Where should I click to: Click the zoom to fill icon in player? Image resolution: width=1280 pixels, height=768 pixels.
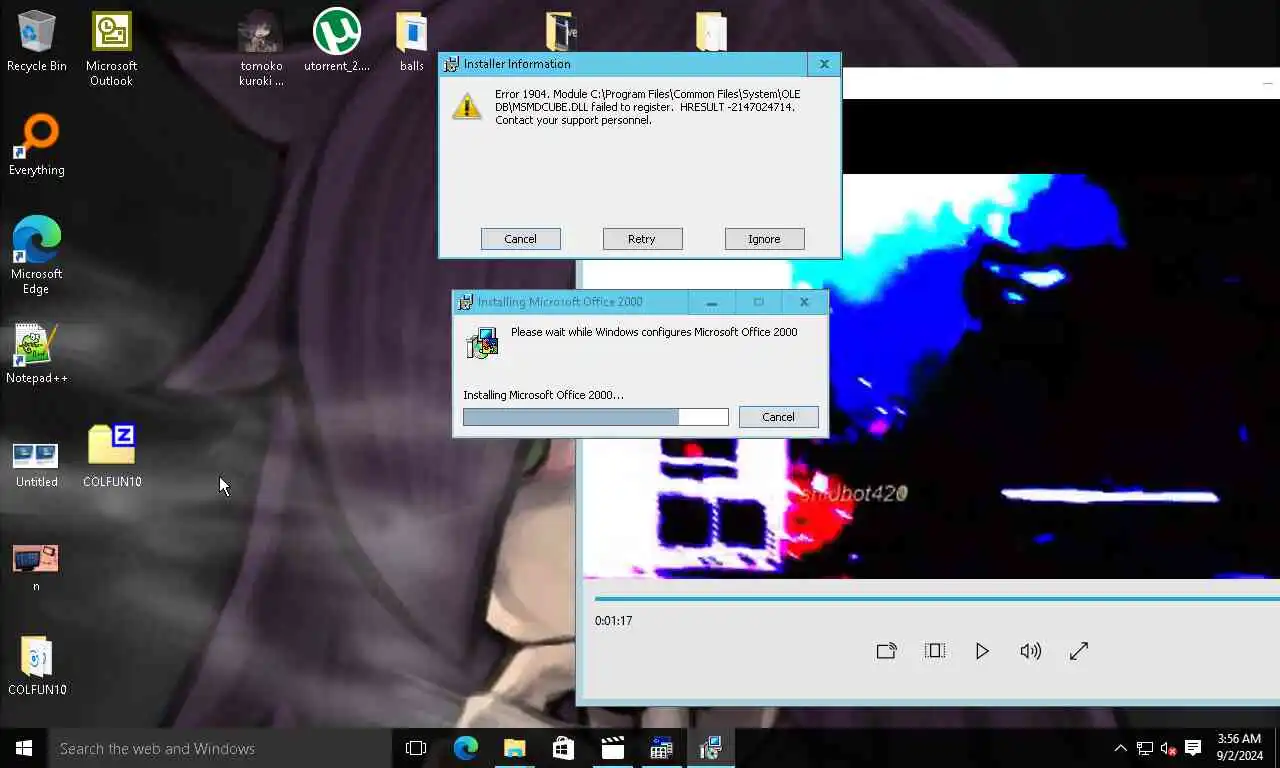coord(934,651)
